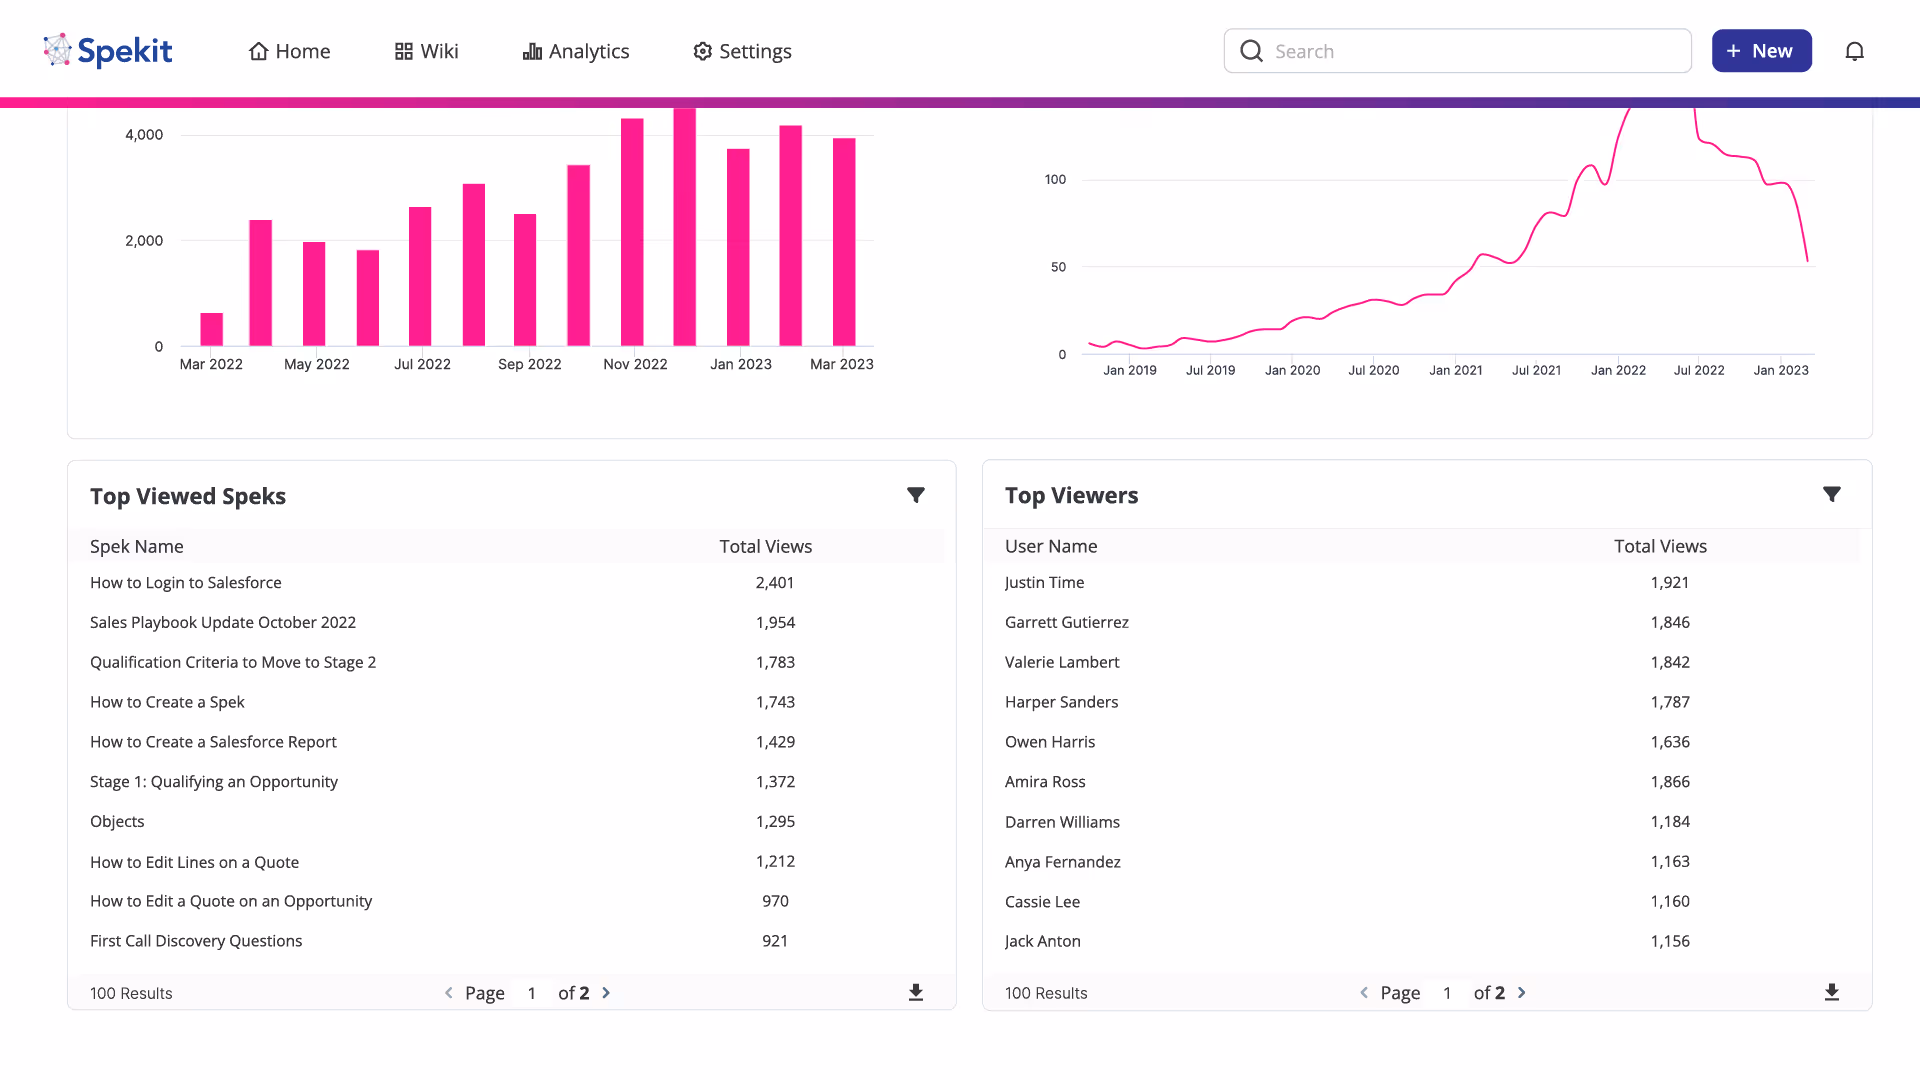This screenshot has height=1080, width=1920.
Task: Select viewer Justin Time
Action: pyautogui.click(x=1044, y=582)
